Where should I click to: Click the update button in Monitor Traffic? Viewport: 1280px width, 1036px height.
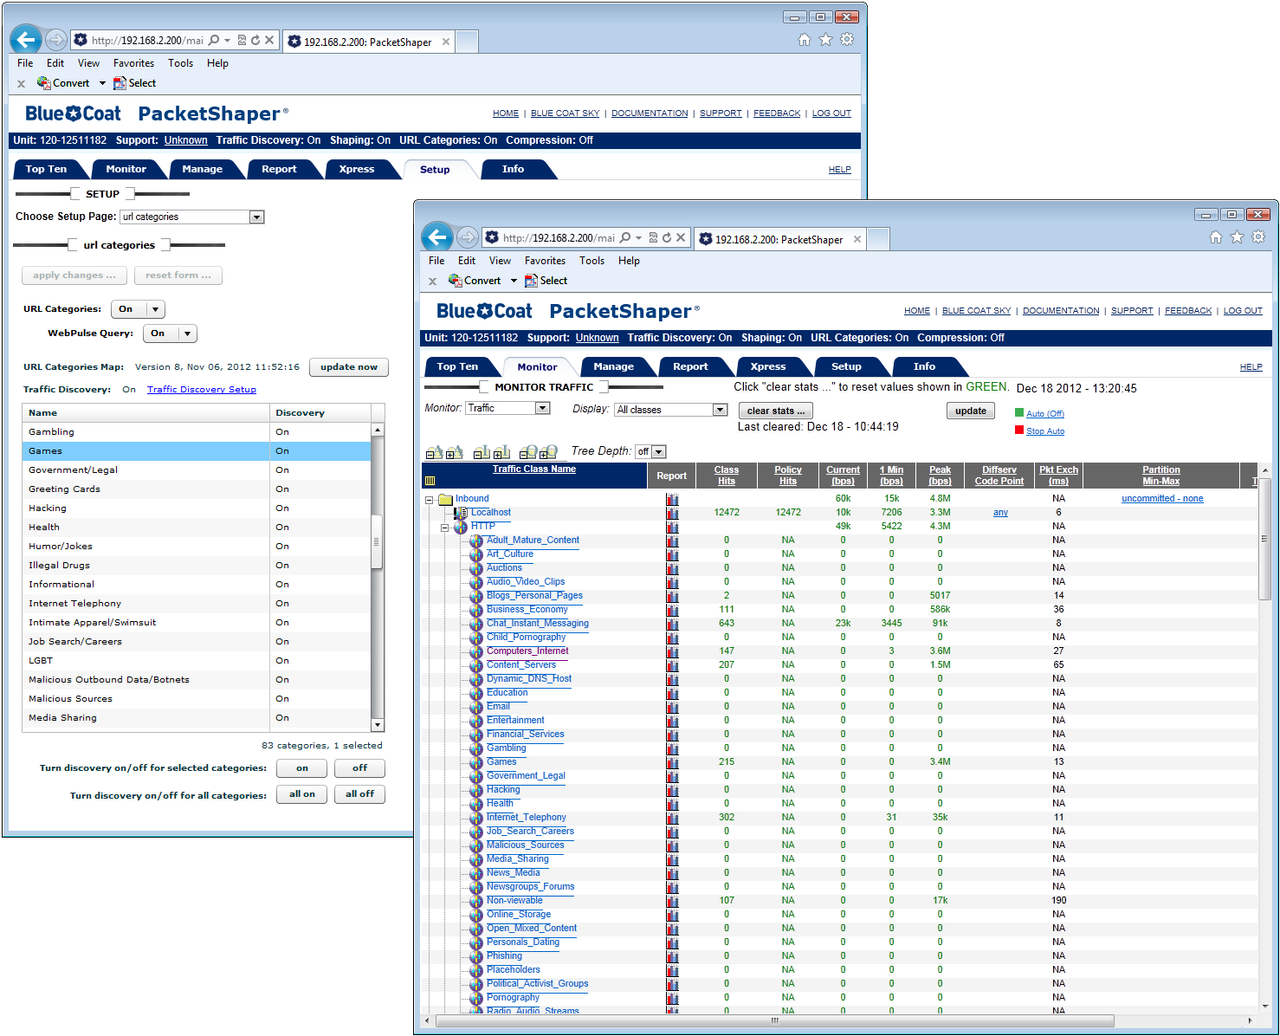(971, 411)
